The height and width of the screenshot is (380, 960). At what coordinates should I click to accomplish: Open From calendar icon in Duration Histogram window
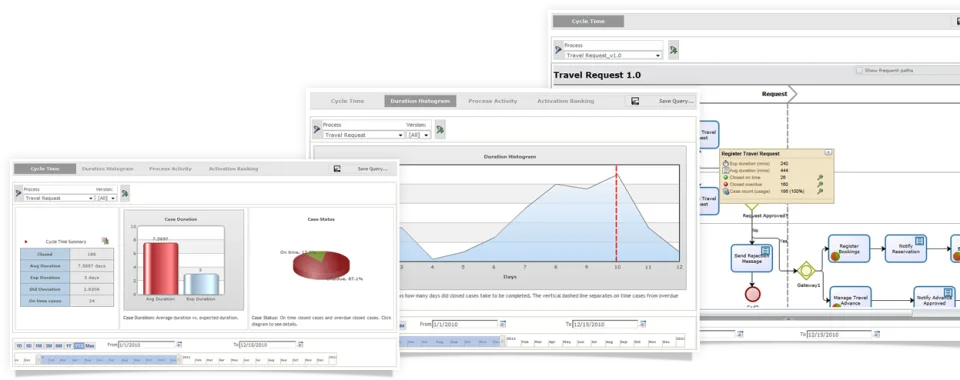click(x=503, y=324)
